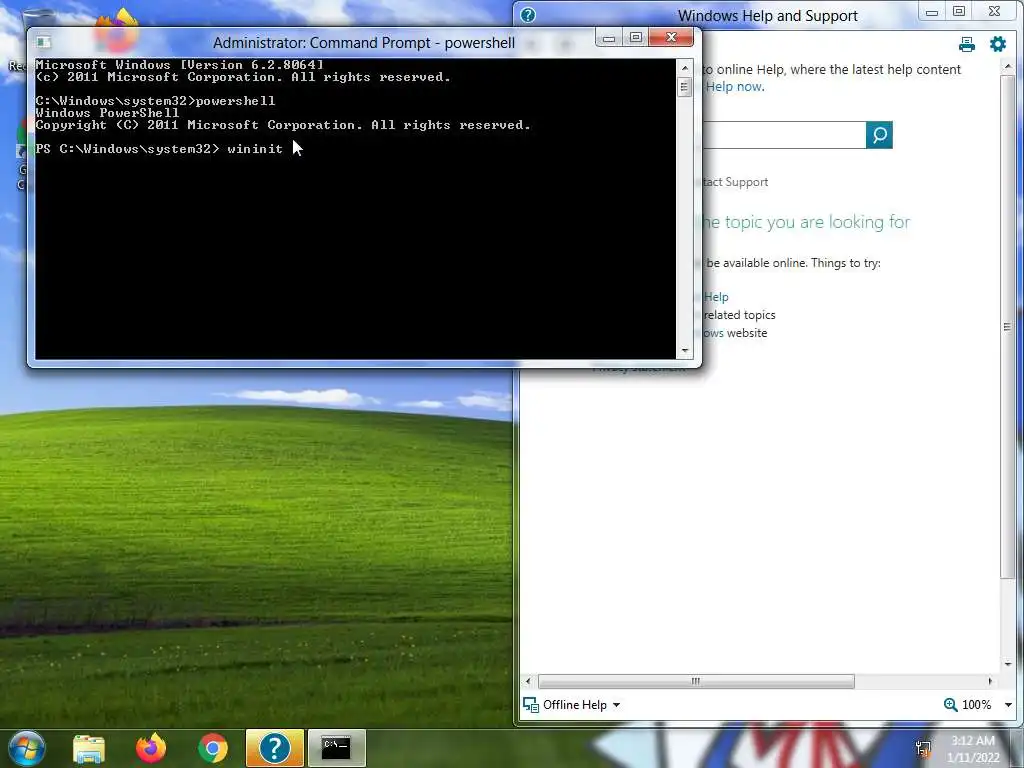Open the zoom level dropdown arrow
This screenshot has height=768, width=1024.
click(x=1008, y=705)
